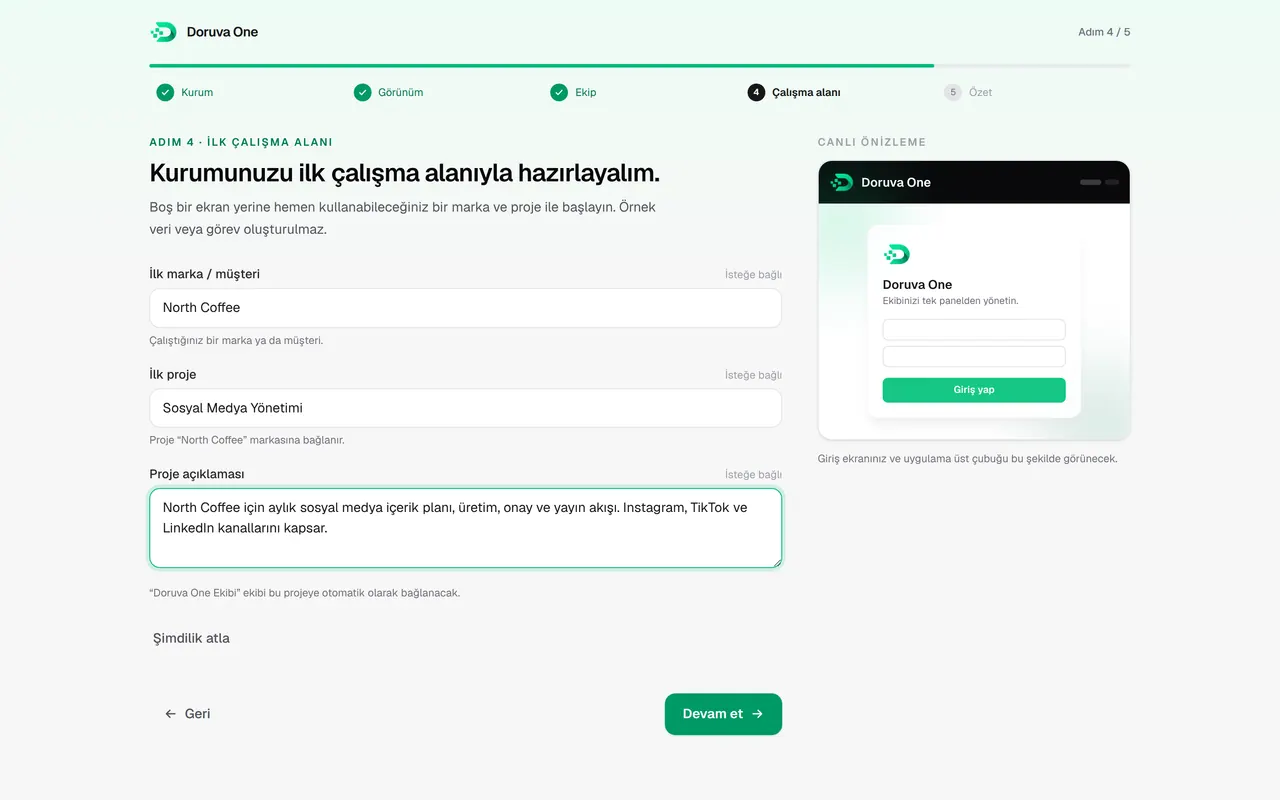Image resolution: width=1280 pixels, height=800 pixels.
Task: Click the Doruva One brand name in header
Action: 222,32
